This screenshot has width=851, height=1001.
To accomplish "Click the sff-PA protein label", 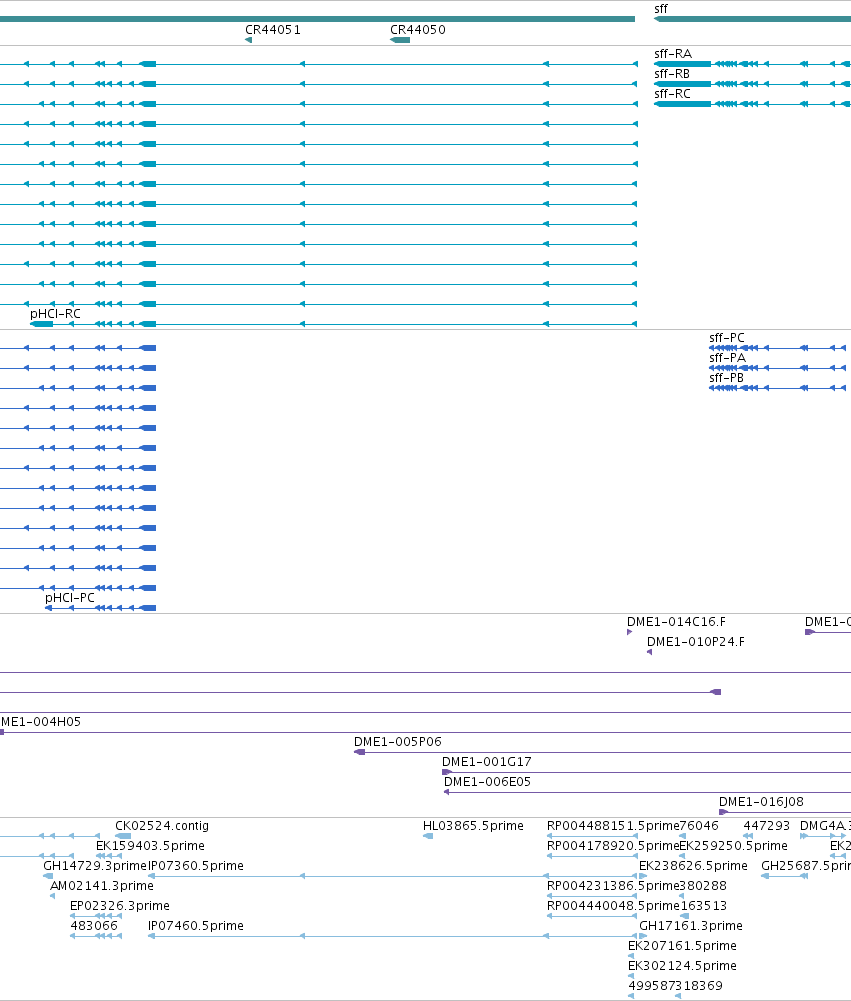I will 727,358.
